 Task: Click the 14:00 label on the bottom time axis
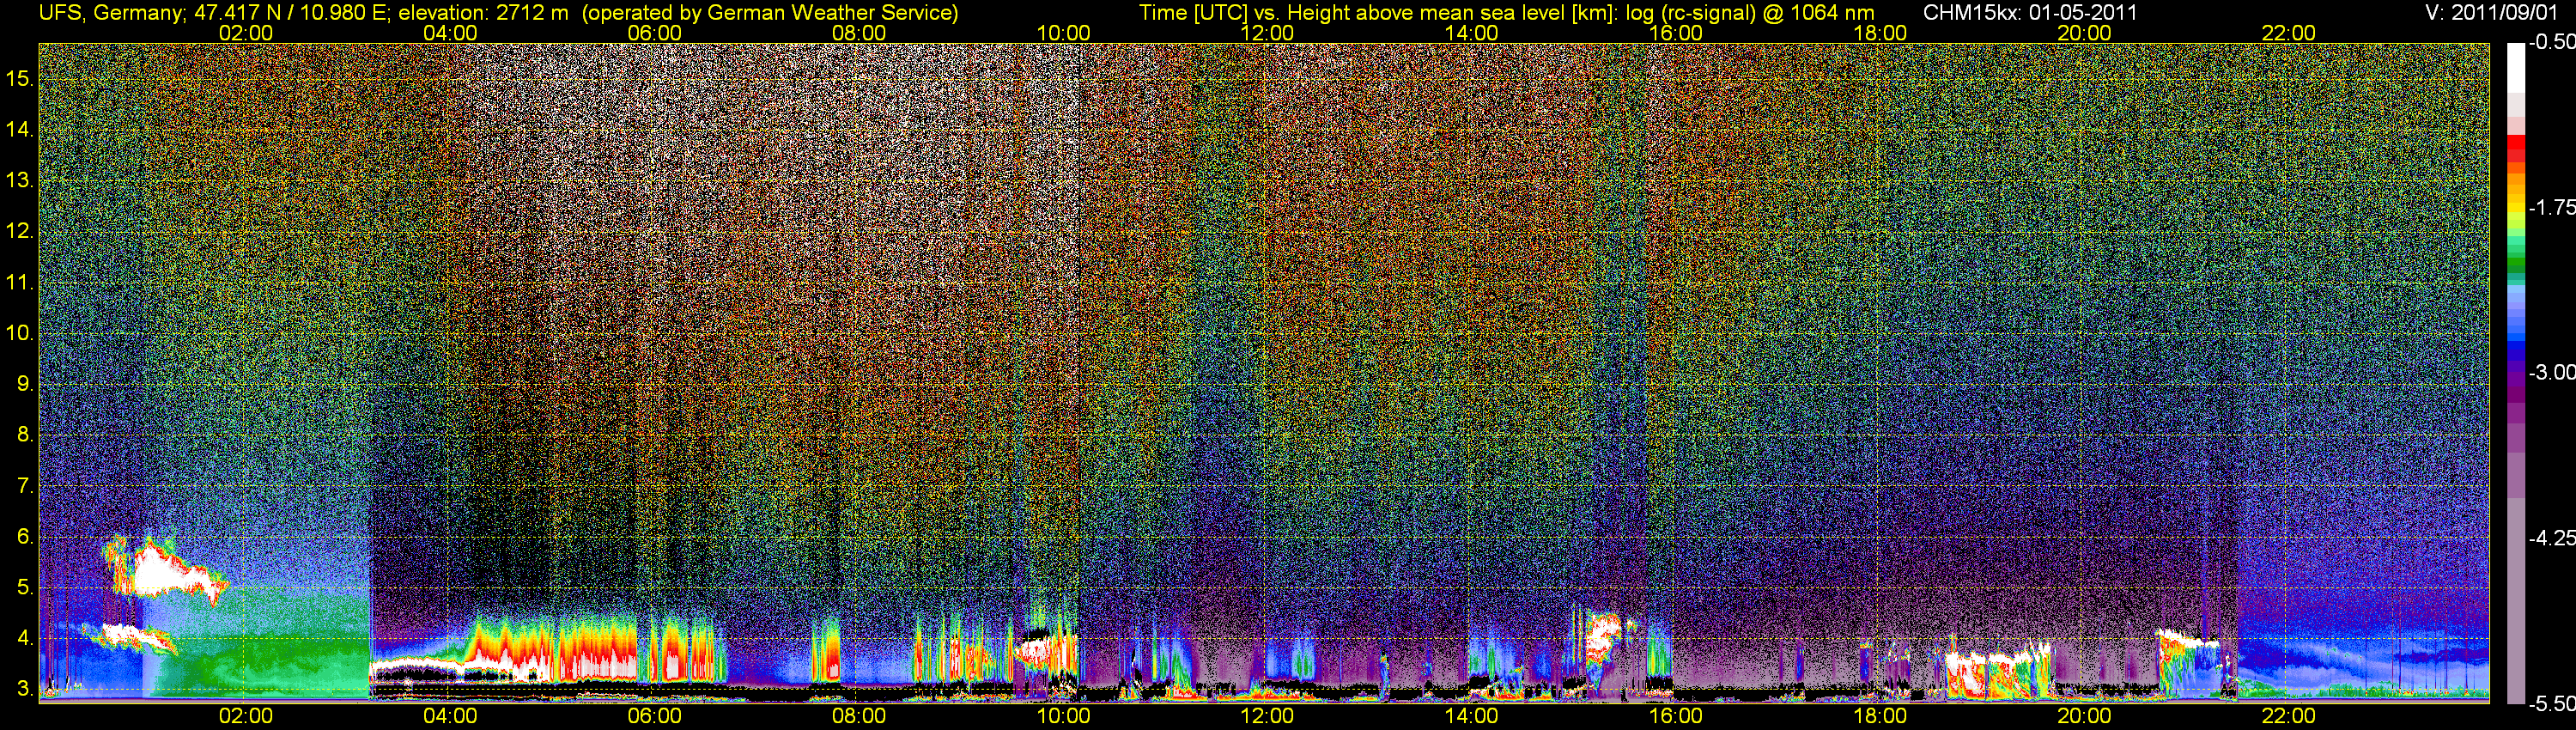[1472, 716]
